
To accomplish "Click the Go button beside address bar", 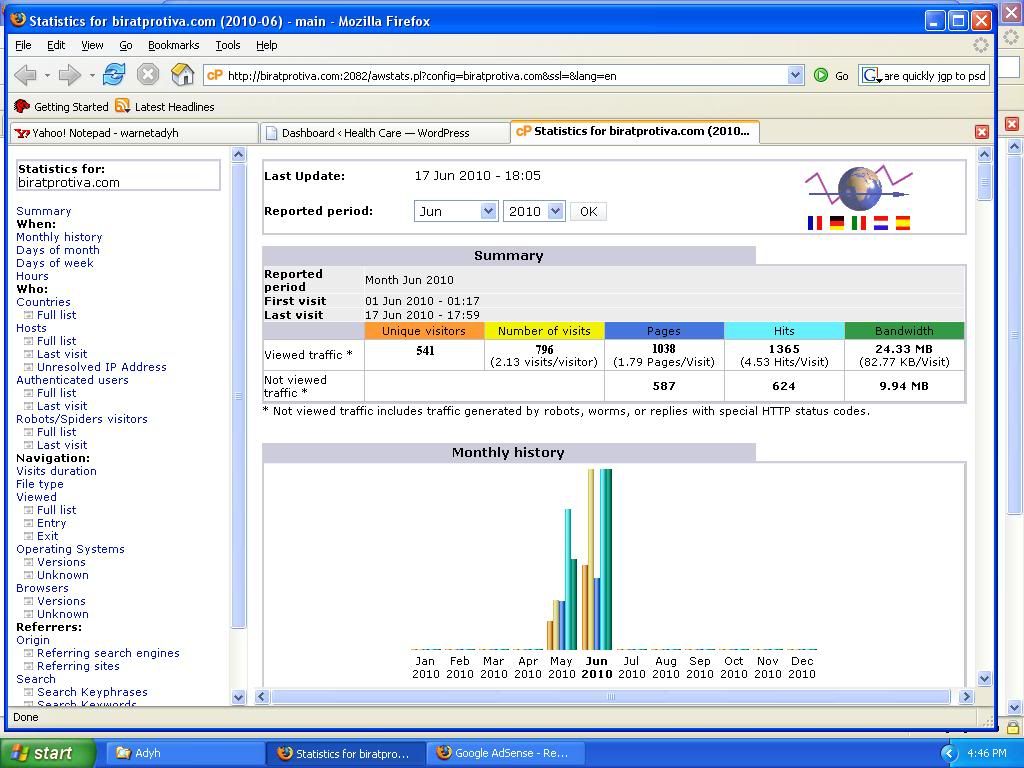I will point(831,75).
